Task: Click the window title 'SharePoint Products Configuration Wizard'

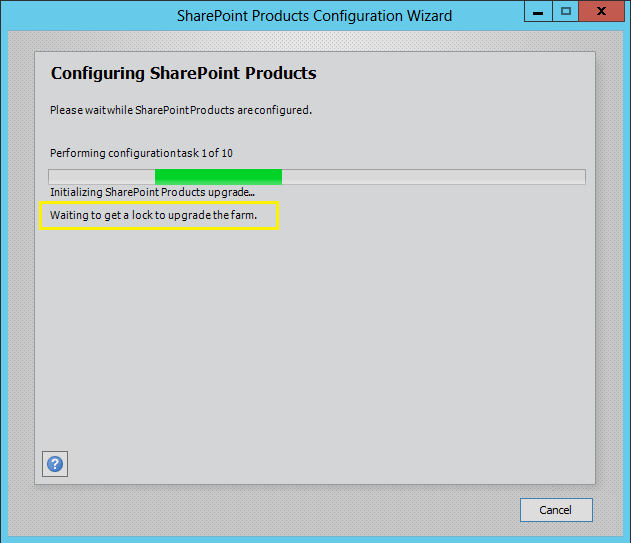Action: (x=314, y=15)
